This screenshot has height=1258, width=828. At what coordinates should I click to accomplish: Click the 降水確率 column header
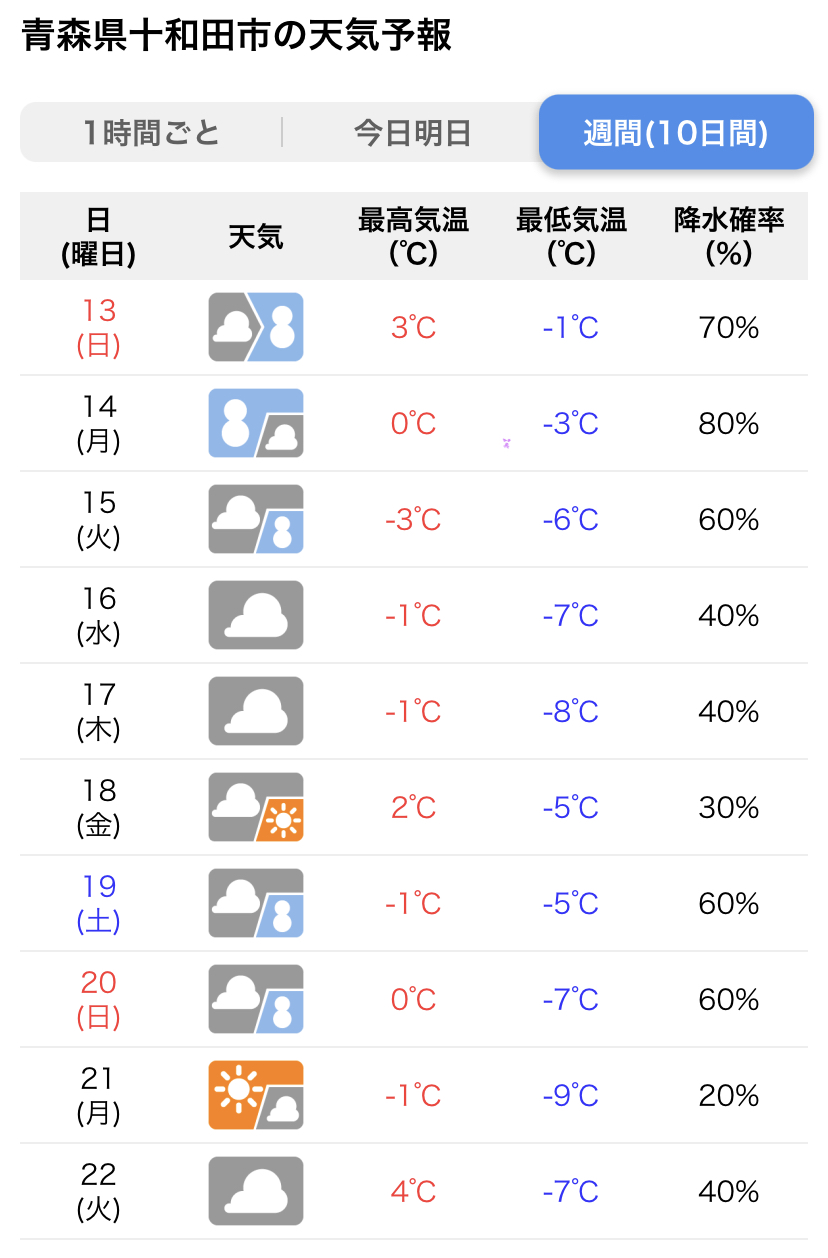729,236
